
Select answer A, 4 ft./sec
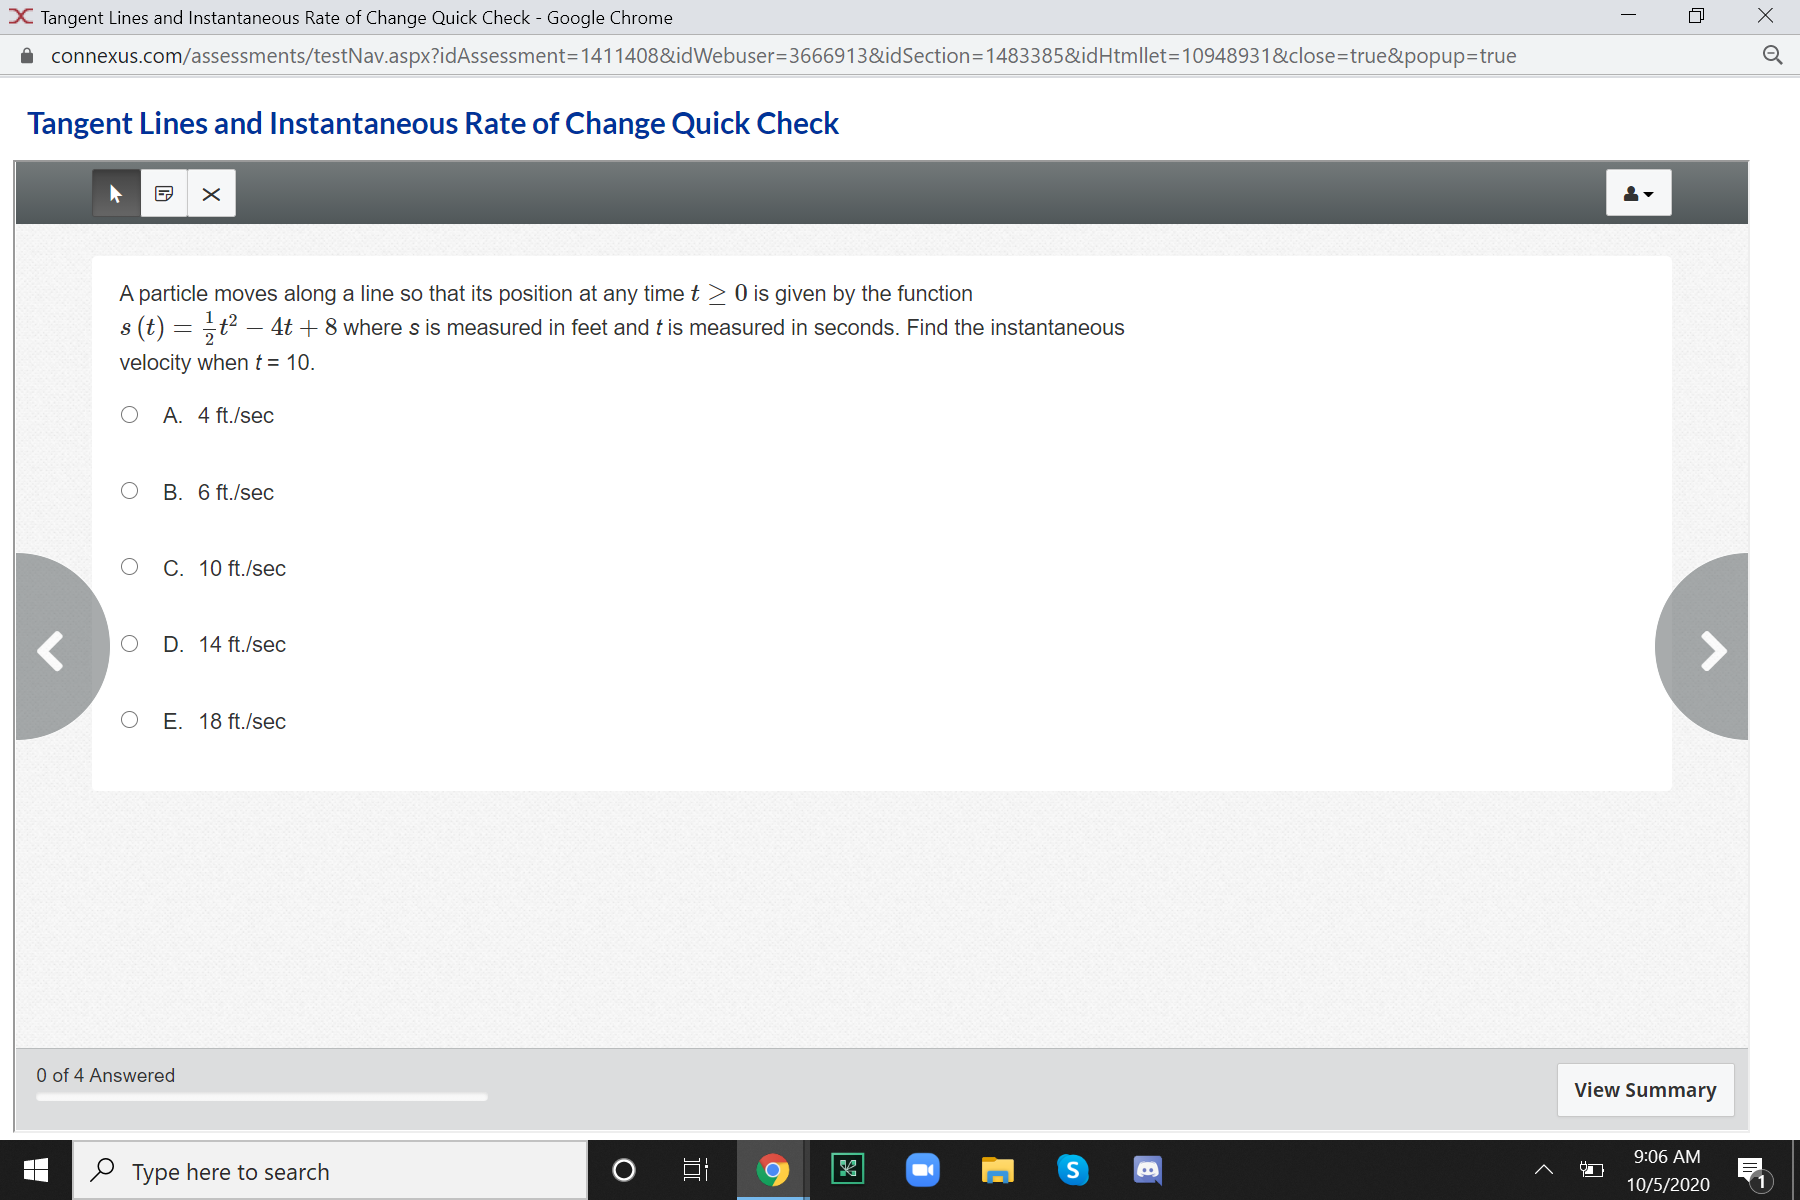[129, 413]
